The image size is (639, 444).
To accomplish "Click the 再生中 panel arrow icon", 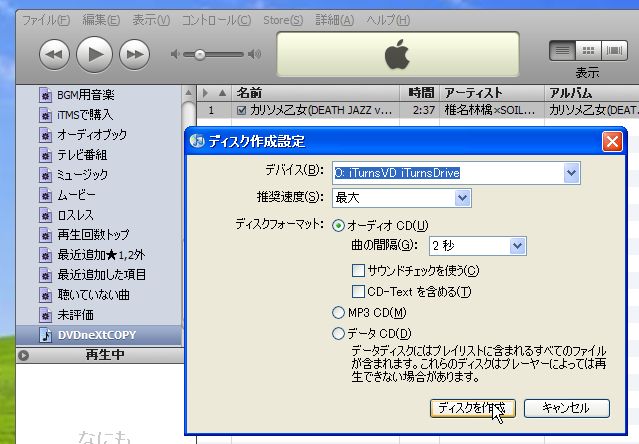I will [x=24, y=356].
